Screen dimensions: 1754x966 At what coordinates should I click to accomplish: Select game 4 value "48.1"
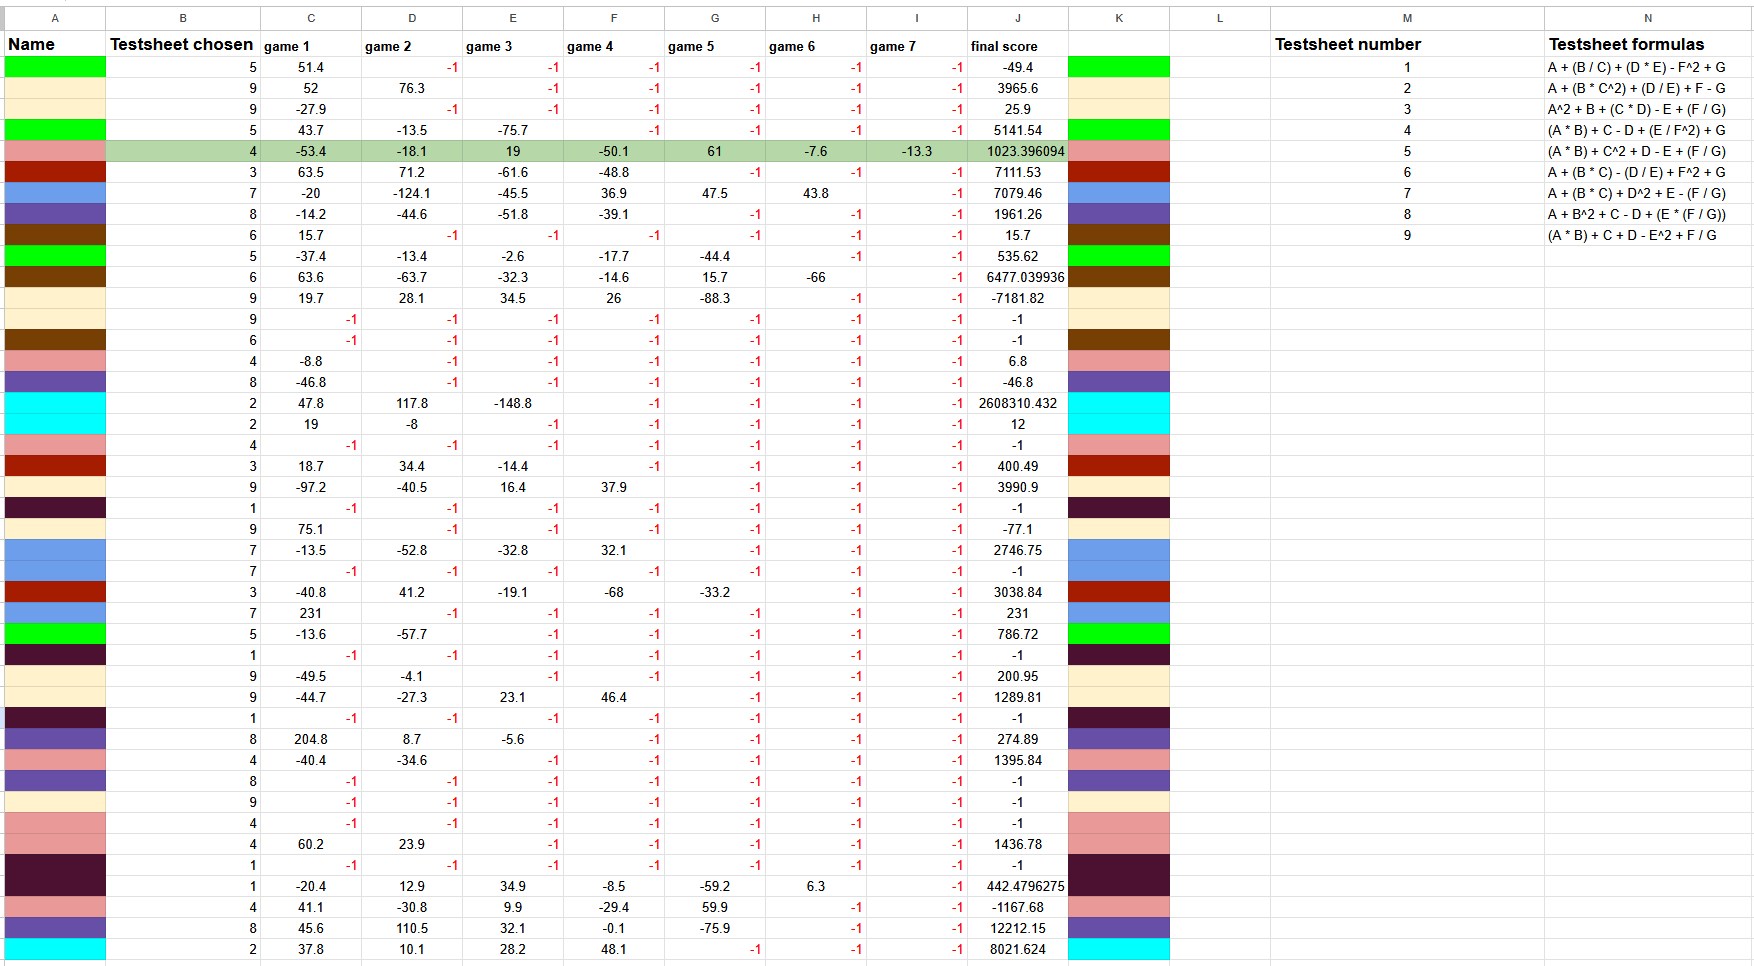pos(614,949)
